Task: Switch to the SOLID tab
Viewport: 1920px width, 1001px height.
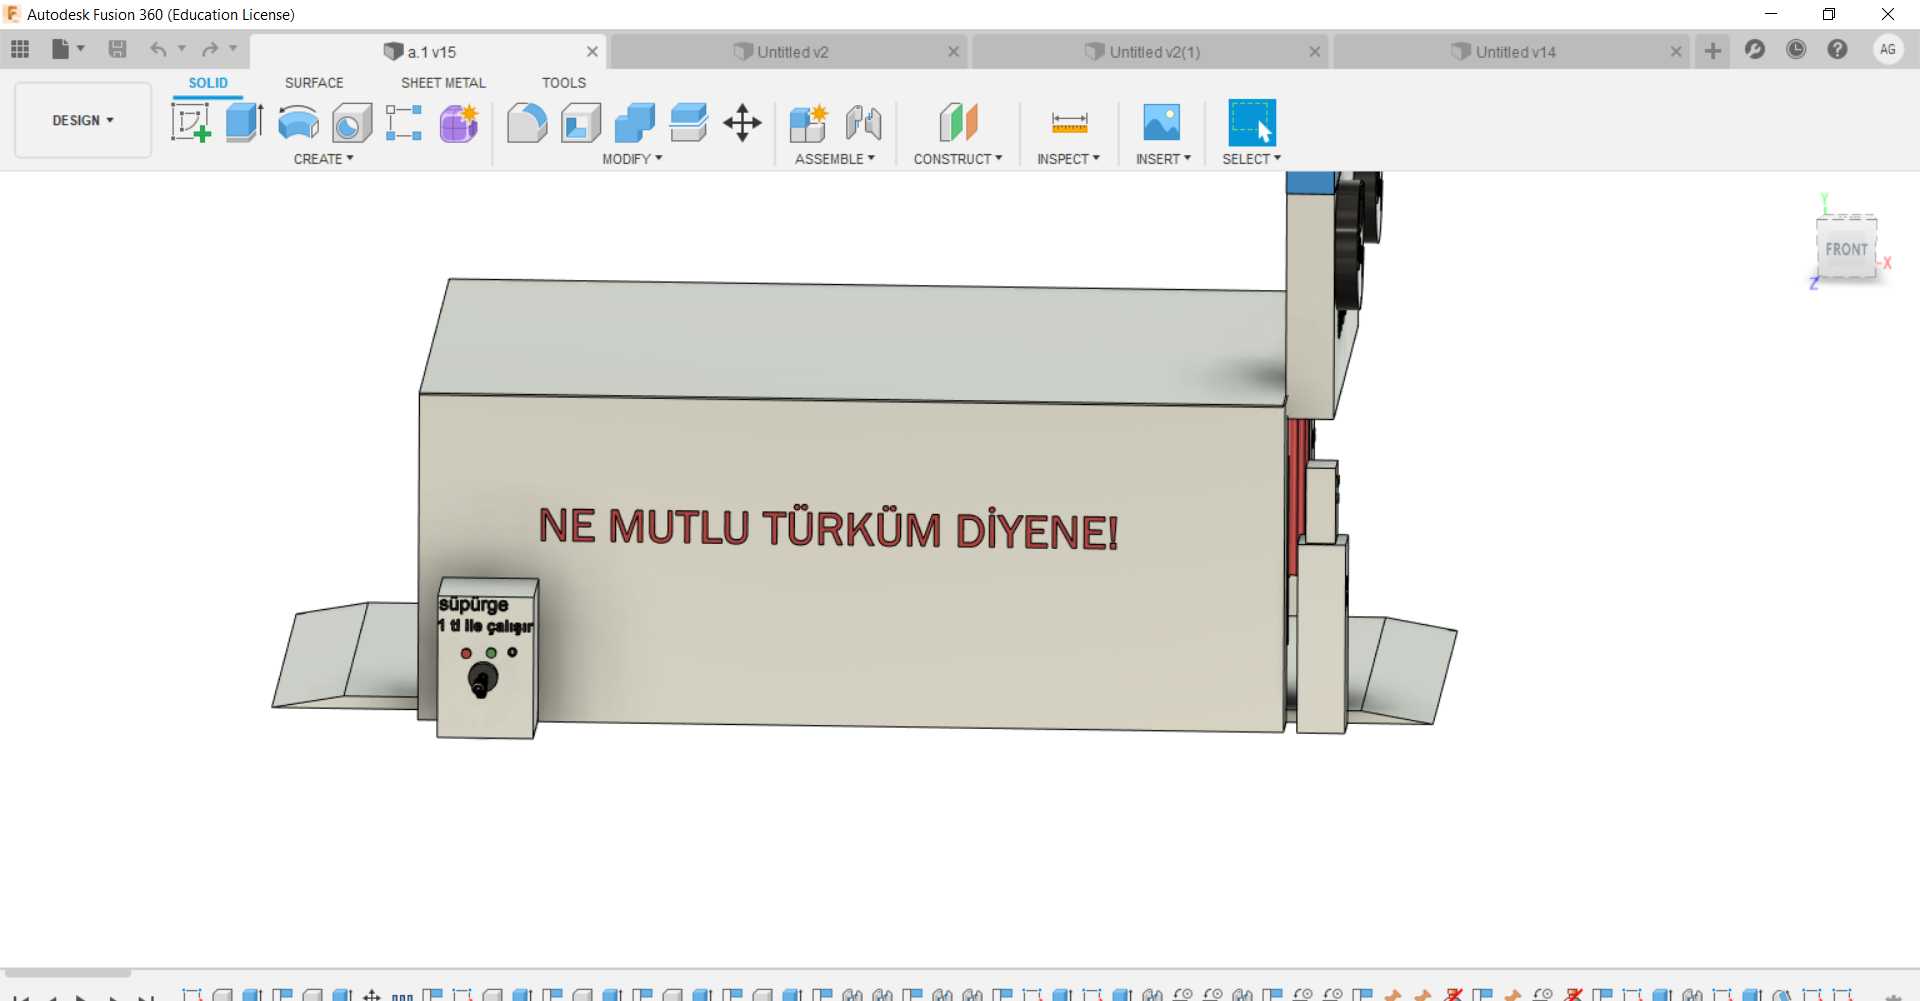Action: click(x=208, y=83)
